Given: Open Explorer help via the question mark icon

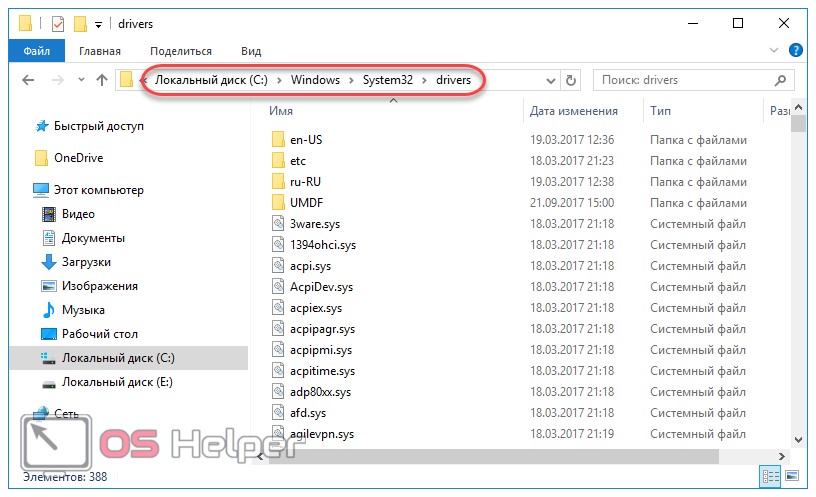Looking at the screenshot, I should 795,50.
